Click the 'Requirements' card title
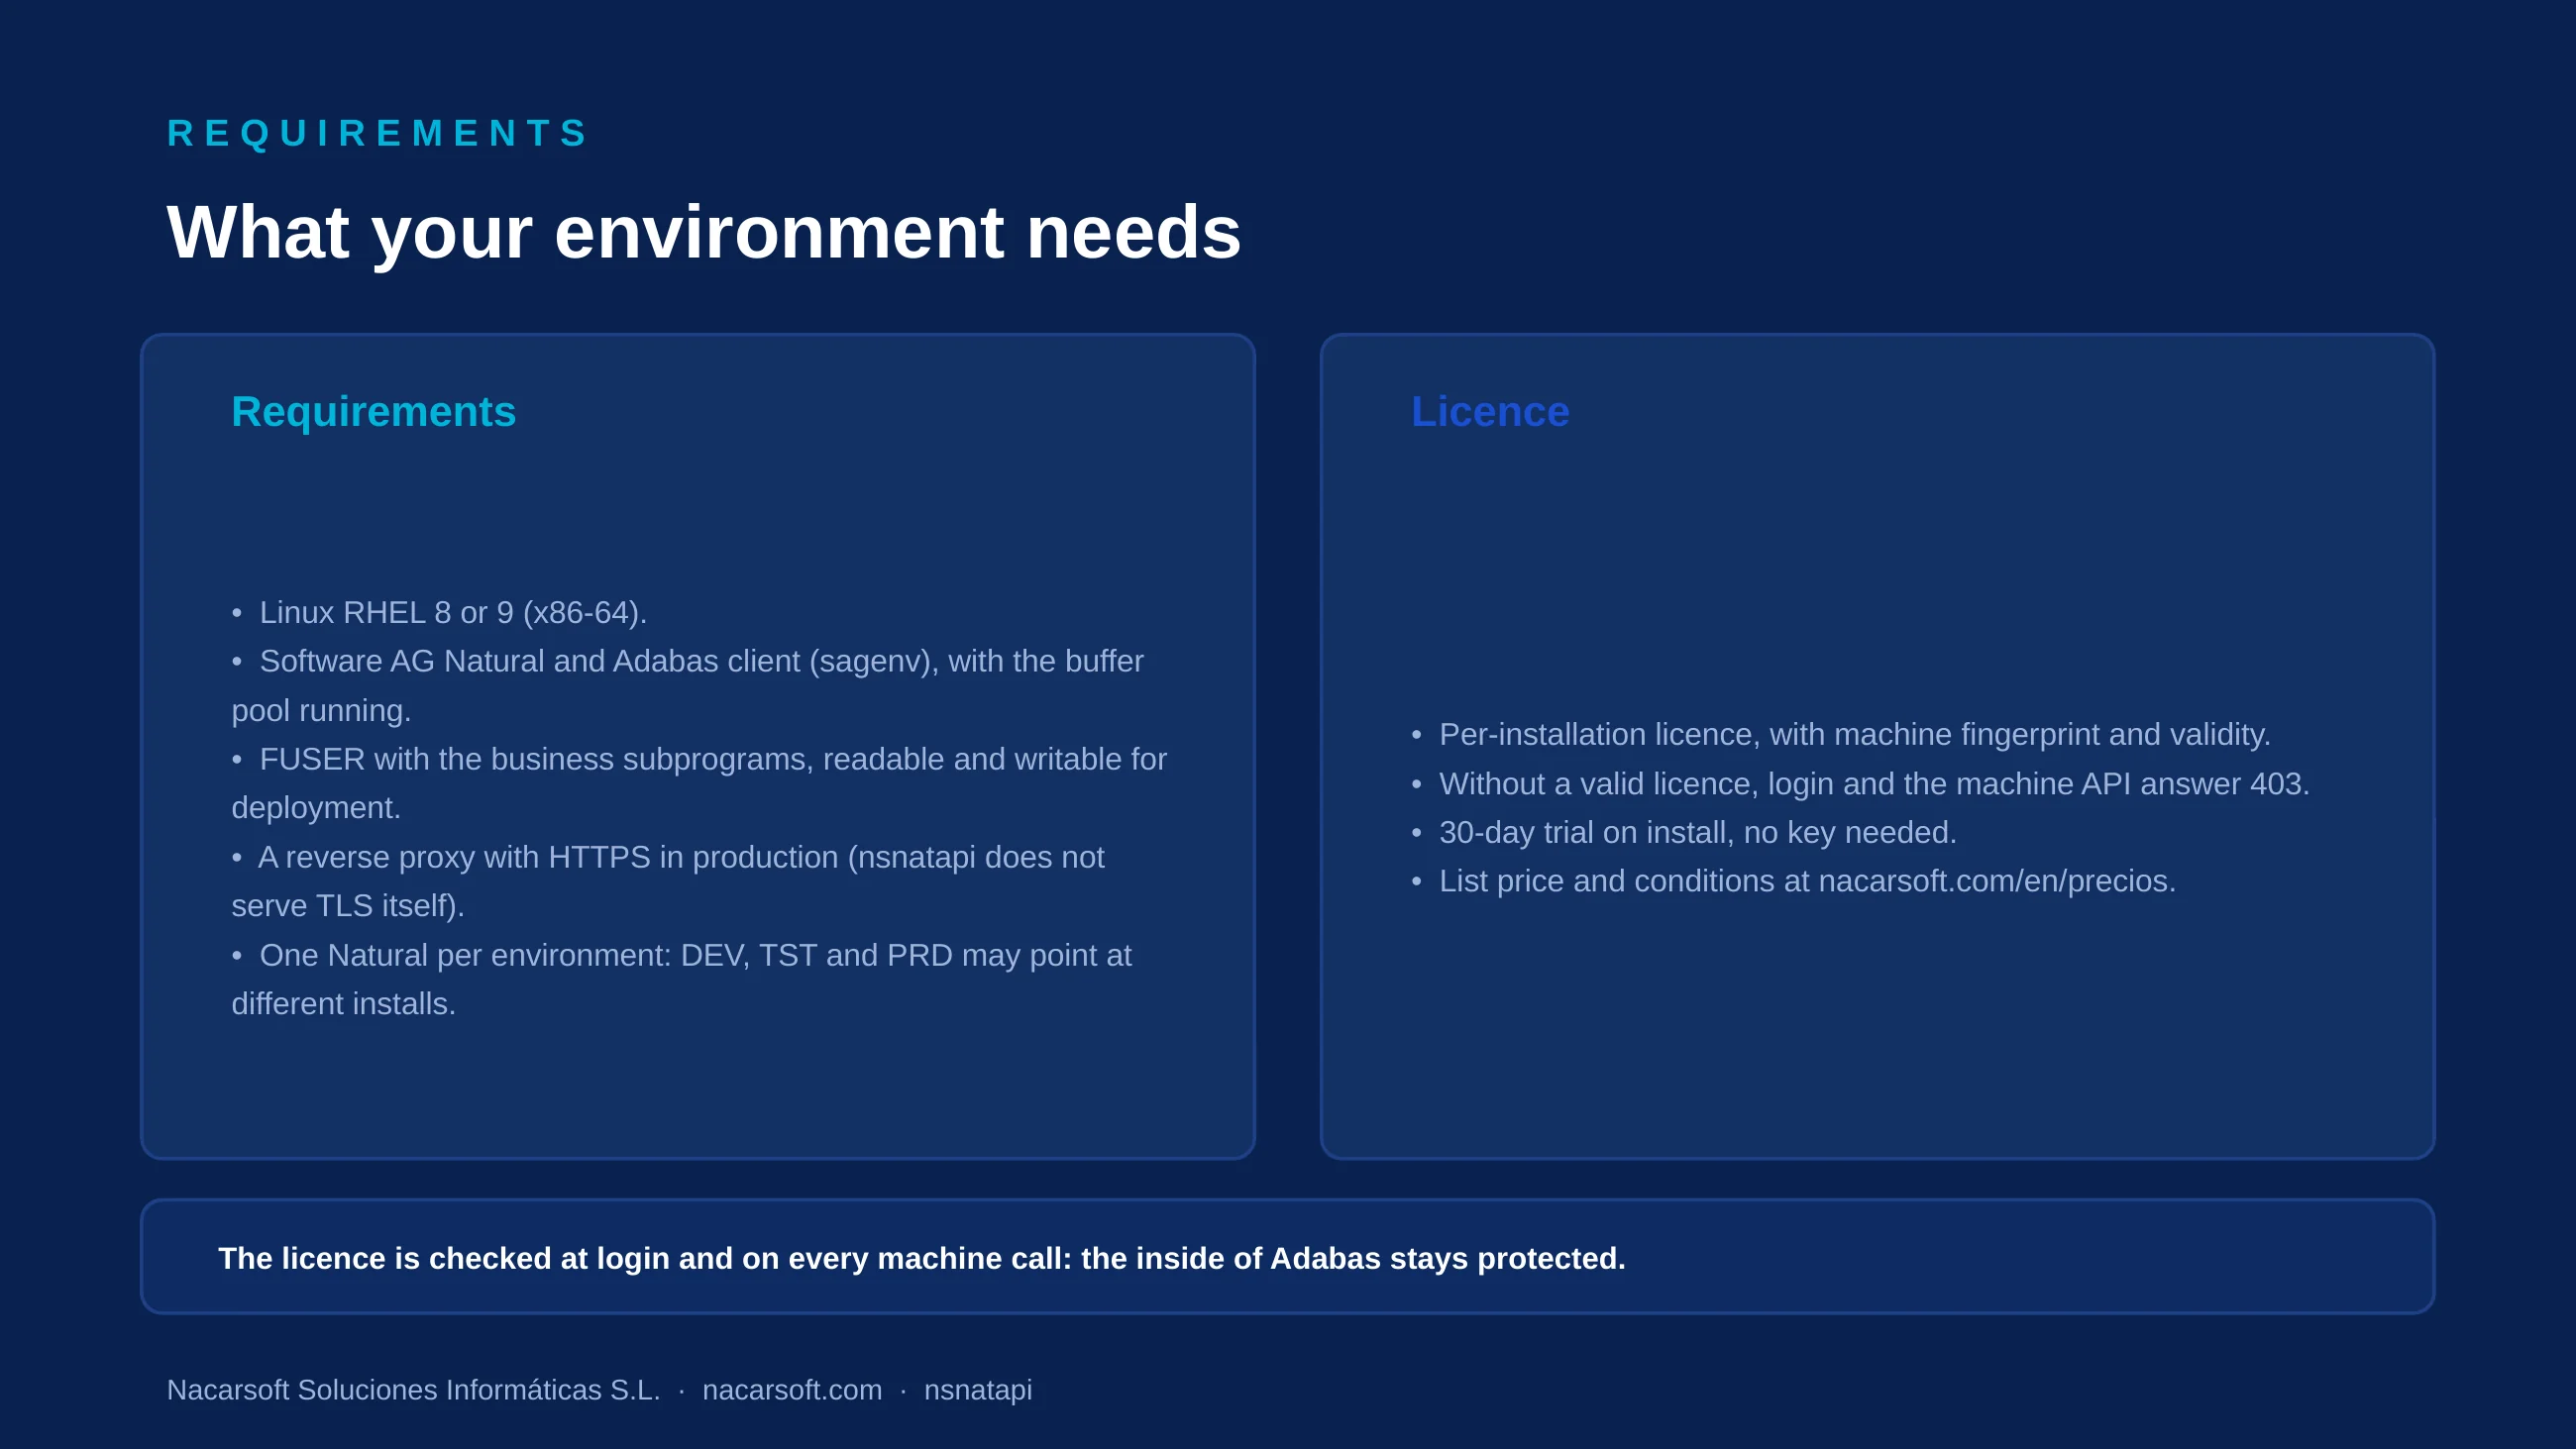The width and height of the screenshot is (2576, 1449). tap(374, 412)
